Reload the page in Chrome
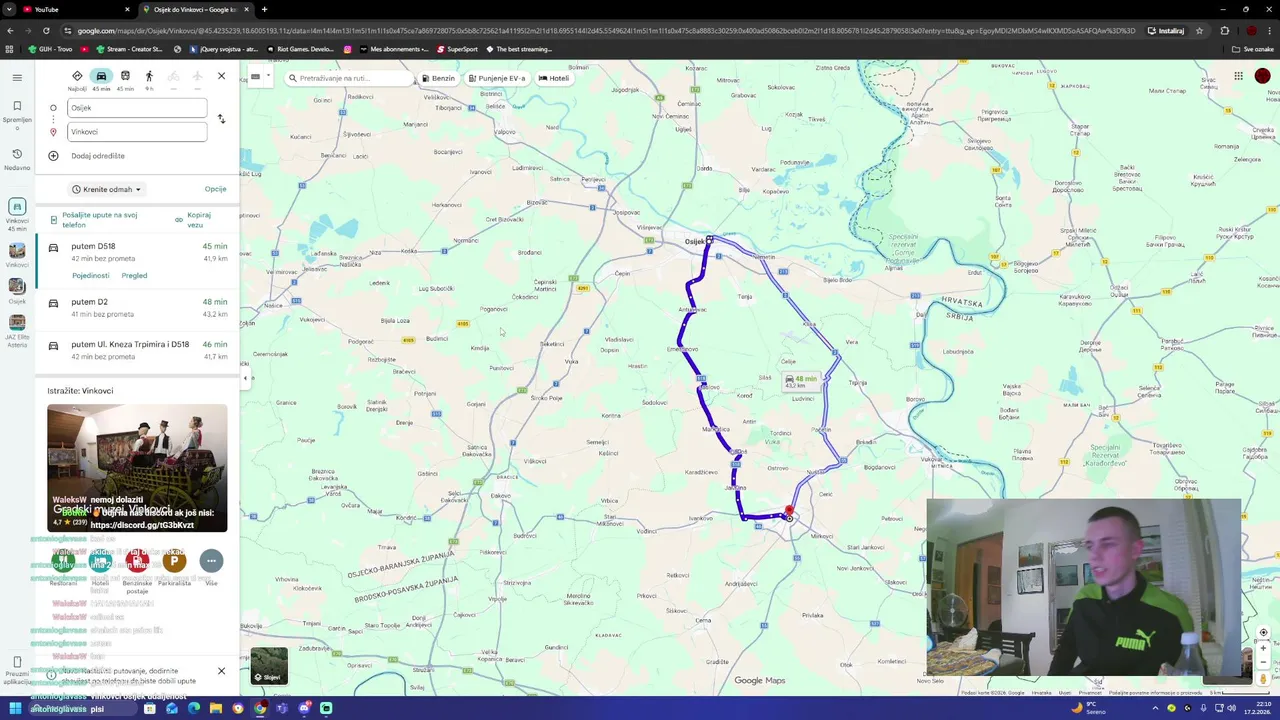 point(46,31)
